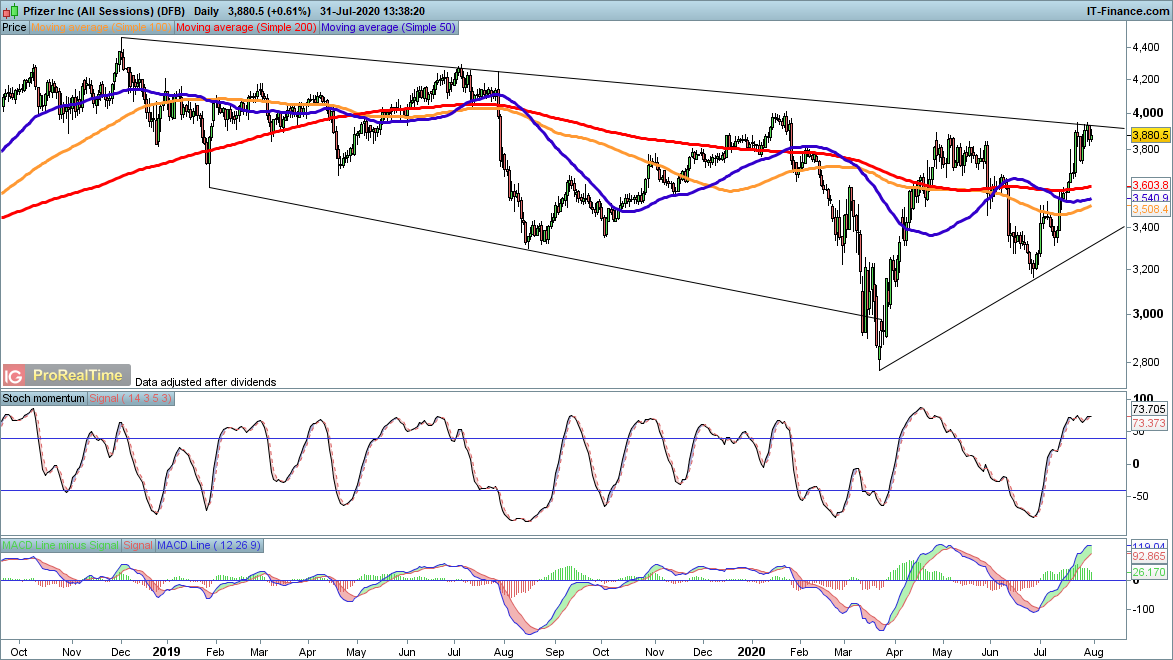Click the IG logo icon
The height and width of the screenshot is (660, 1173).
click(14, 376)
